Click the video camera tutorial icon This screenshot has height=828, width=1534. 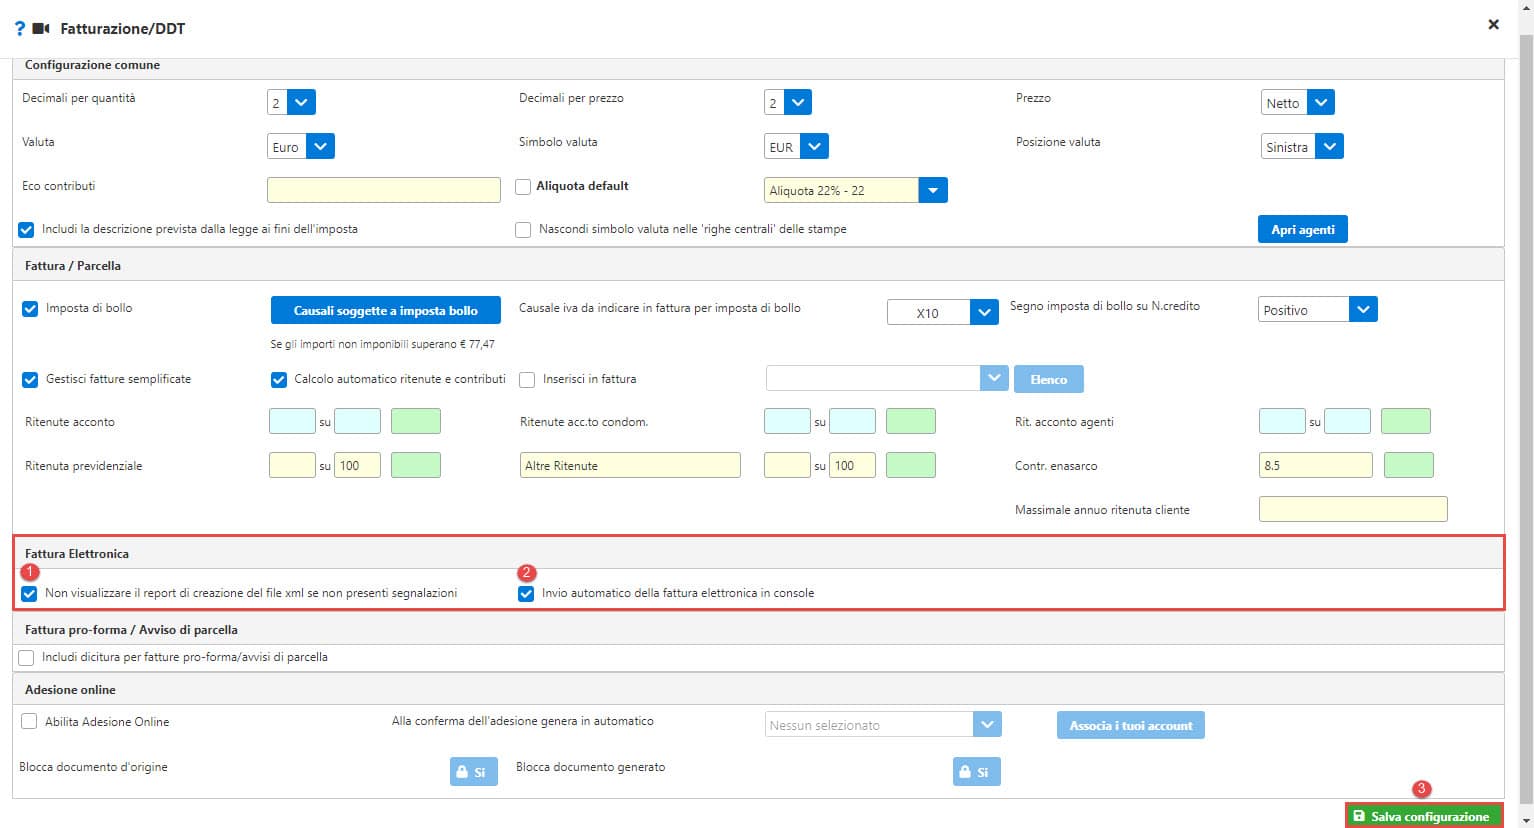41,28
